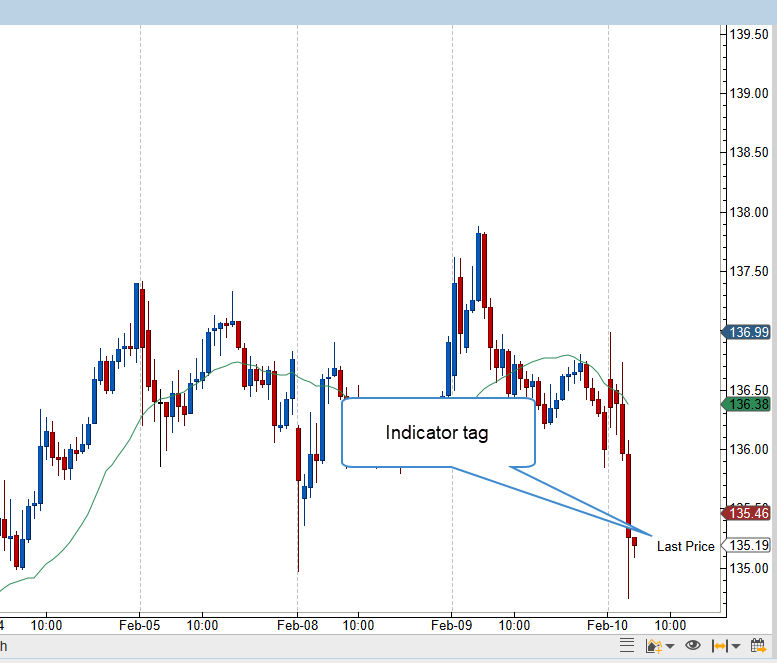Viewport: 777px width, 663px height.
Task: Click the add indicator chart icon
Action: (x=654, y=646)
